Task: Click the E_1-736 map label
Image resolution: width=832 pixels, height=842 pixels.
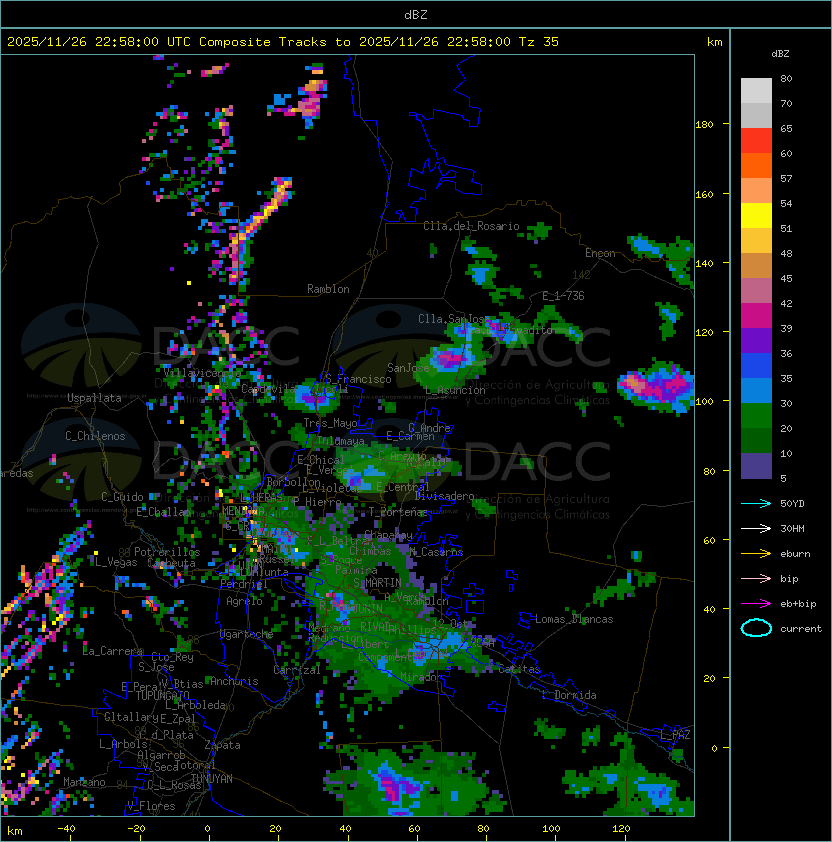Action: point(563,296)
